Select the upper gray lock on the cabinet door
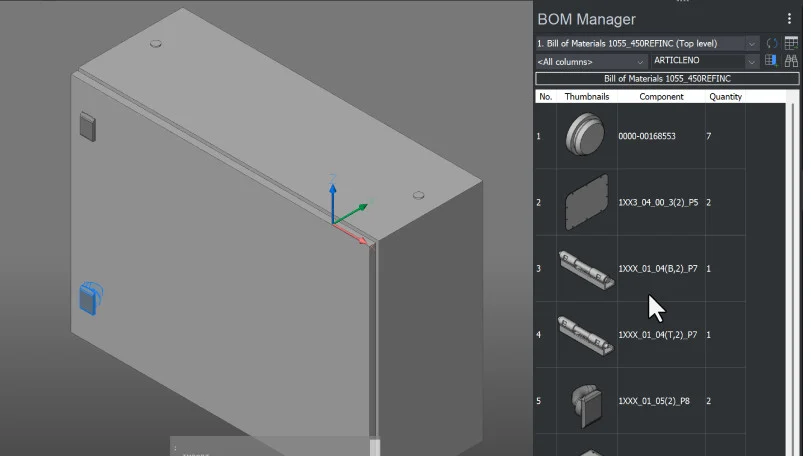 click(x=87, y=127)
